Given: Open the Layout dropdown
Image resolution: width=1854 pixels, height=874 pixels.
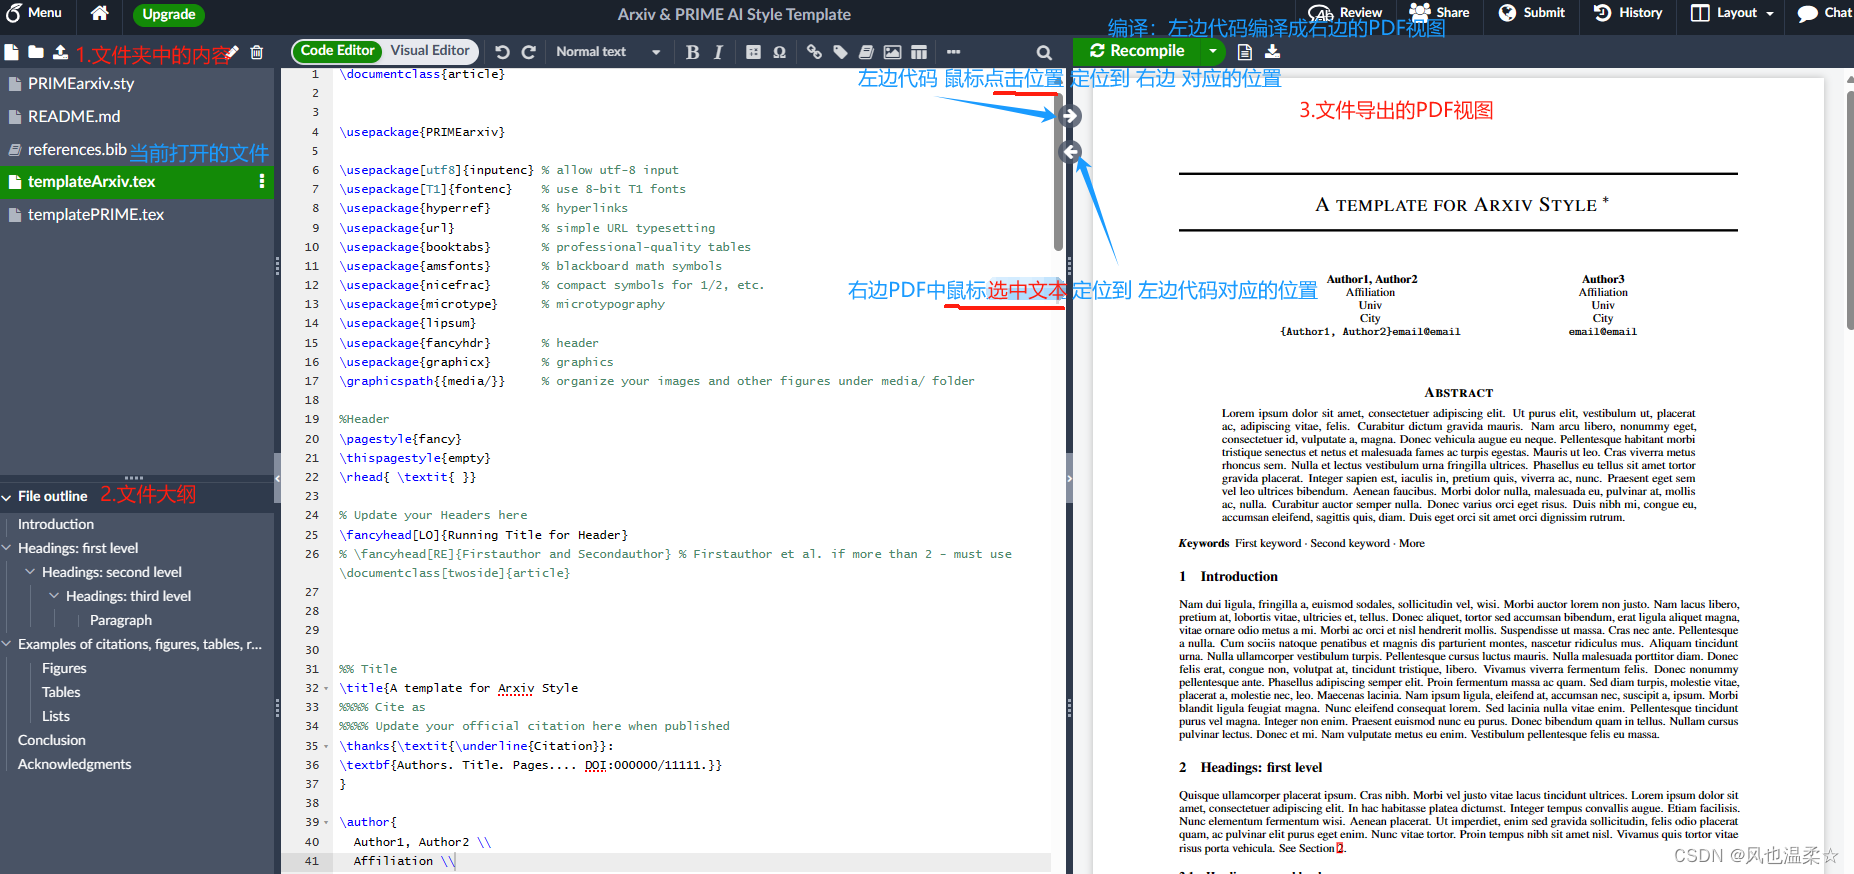Looking at the screenshot, I should click(x=1732, y=13).
